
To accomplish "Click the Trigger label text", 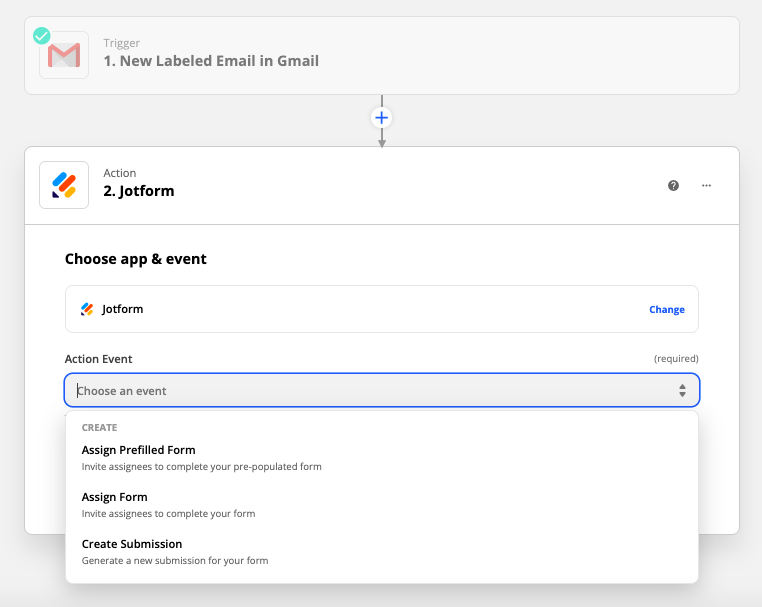I will pyautogui.click(x=121, y=43).
